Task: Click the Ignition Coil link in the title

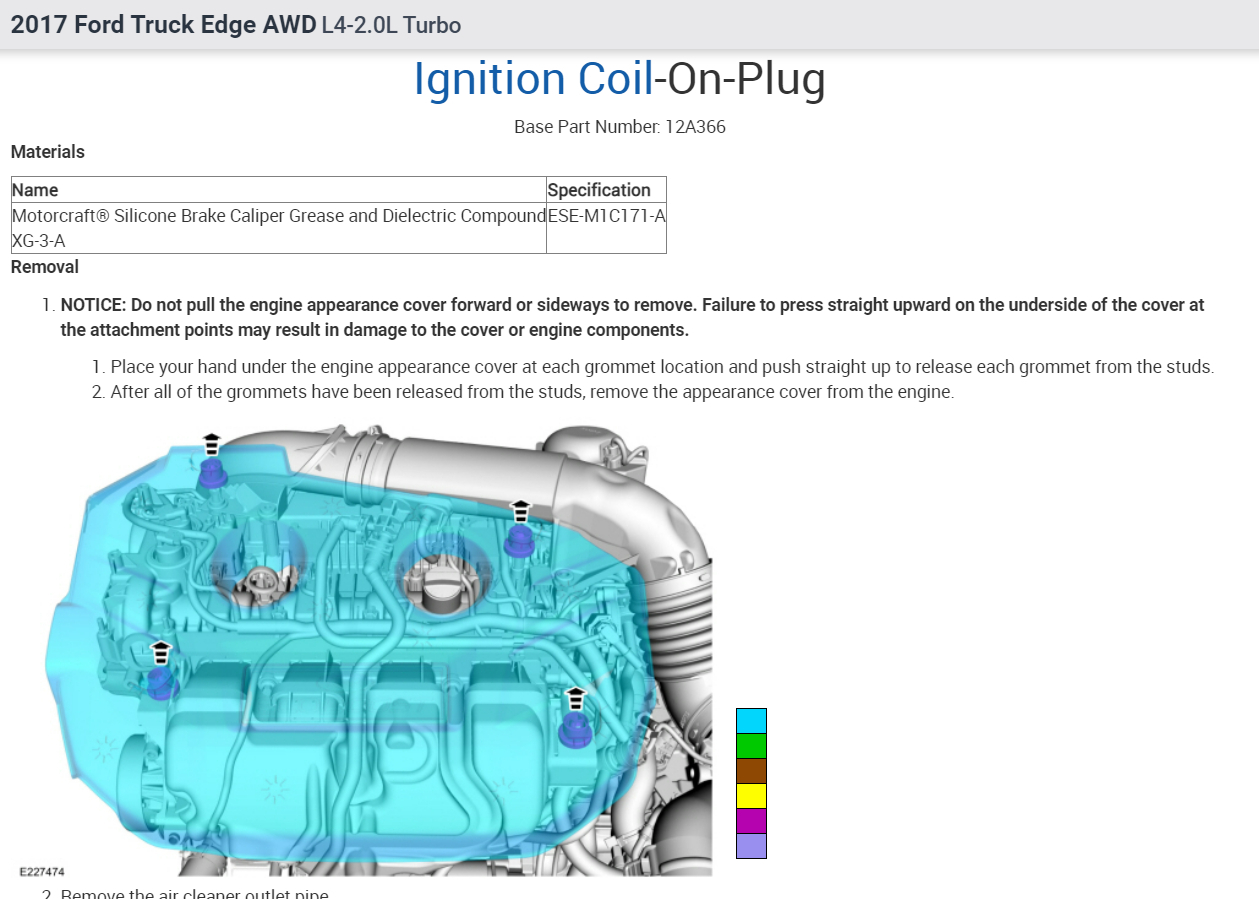Action: [533, 80]
